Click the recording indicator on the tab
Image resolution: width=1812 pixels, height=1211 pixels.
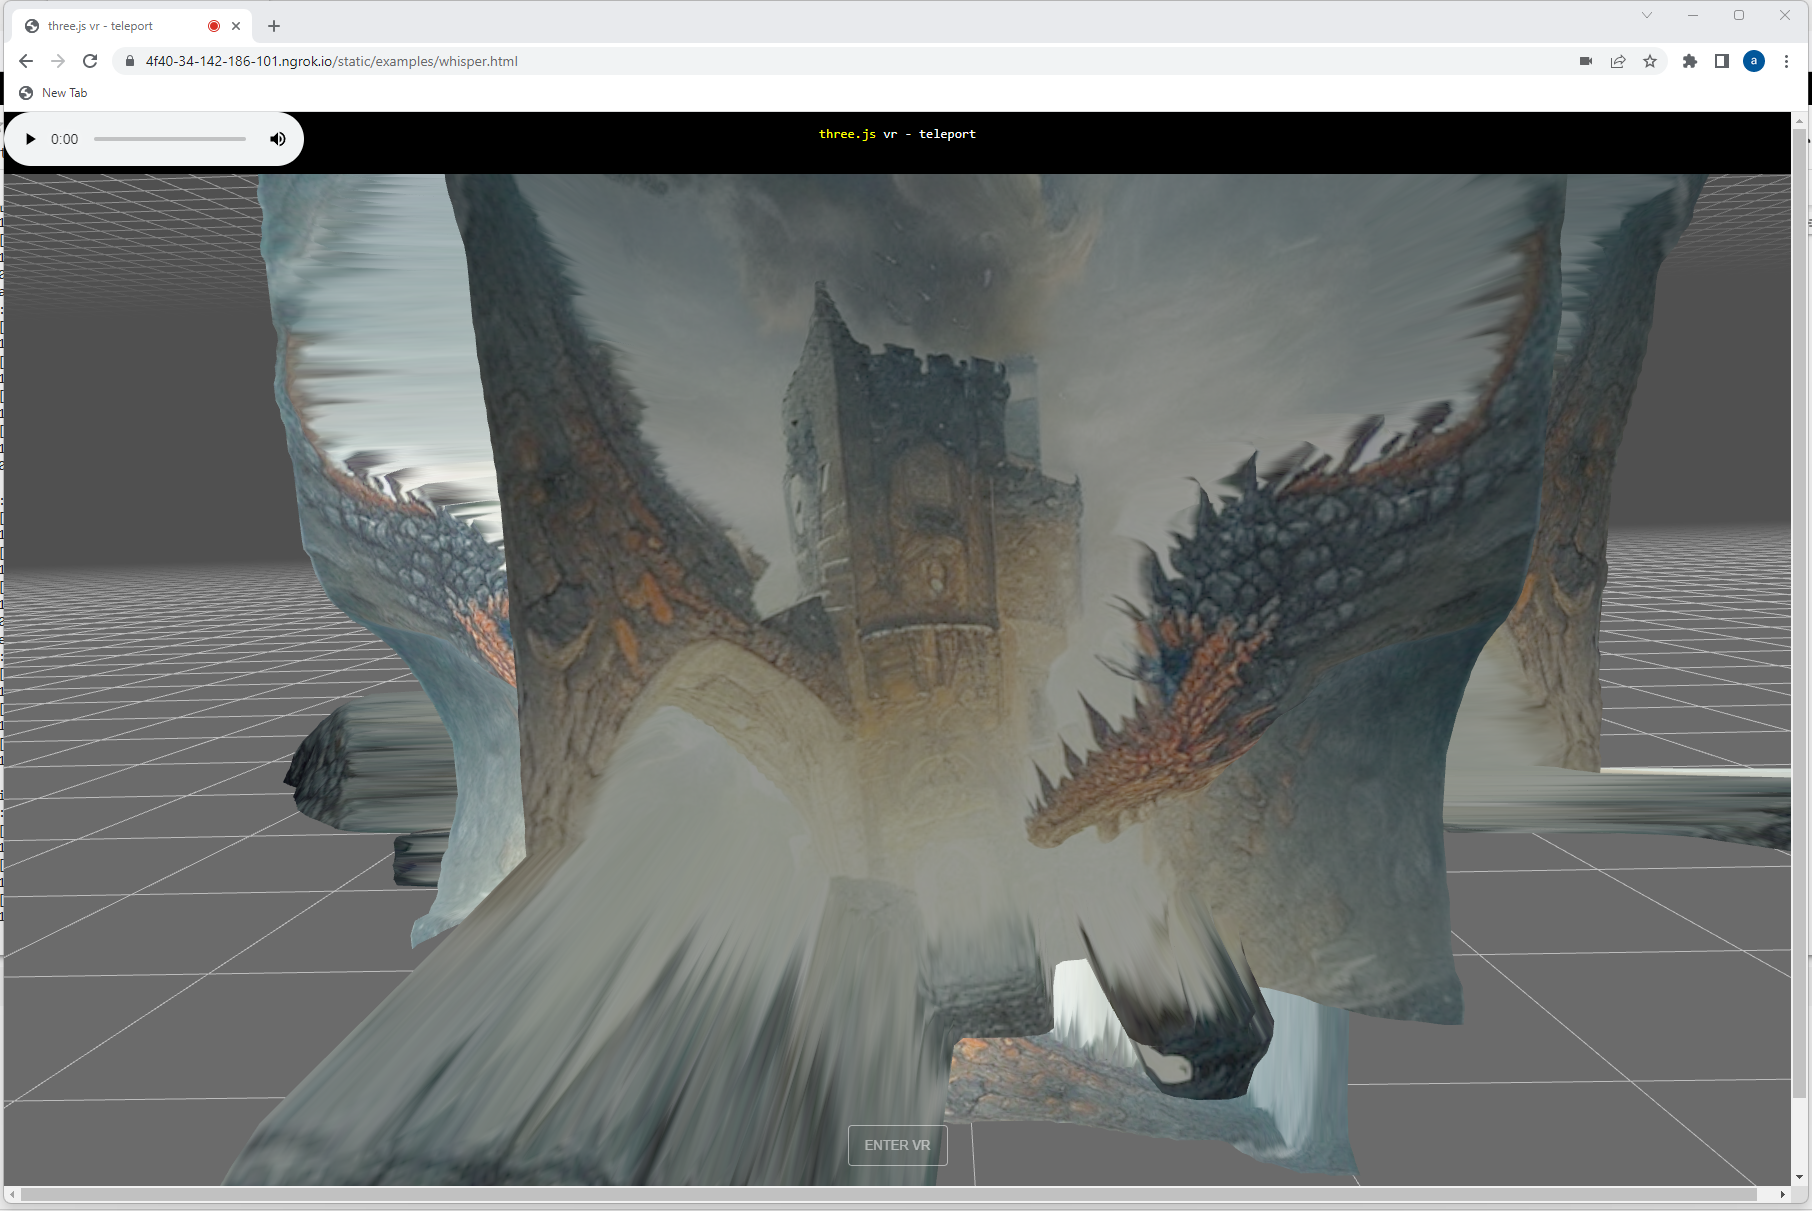[x=214, y=26]
